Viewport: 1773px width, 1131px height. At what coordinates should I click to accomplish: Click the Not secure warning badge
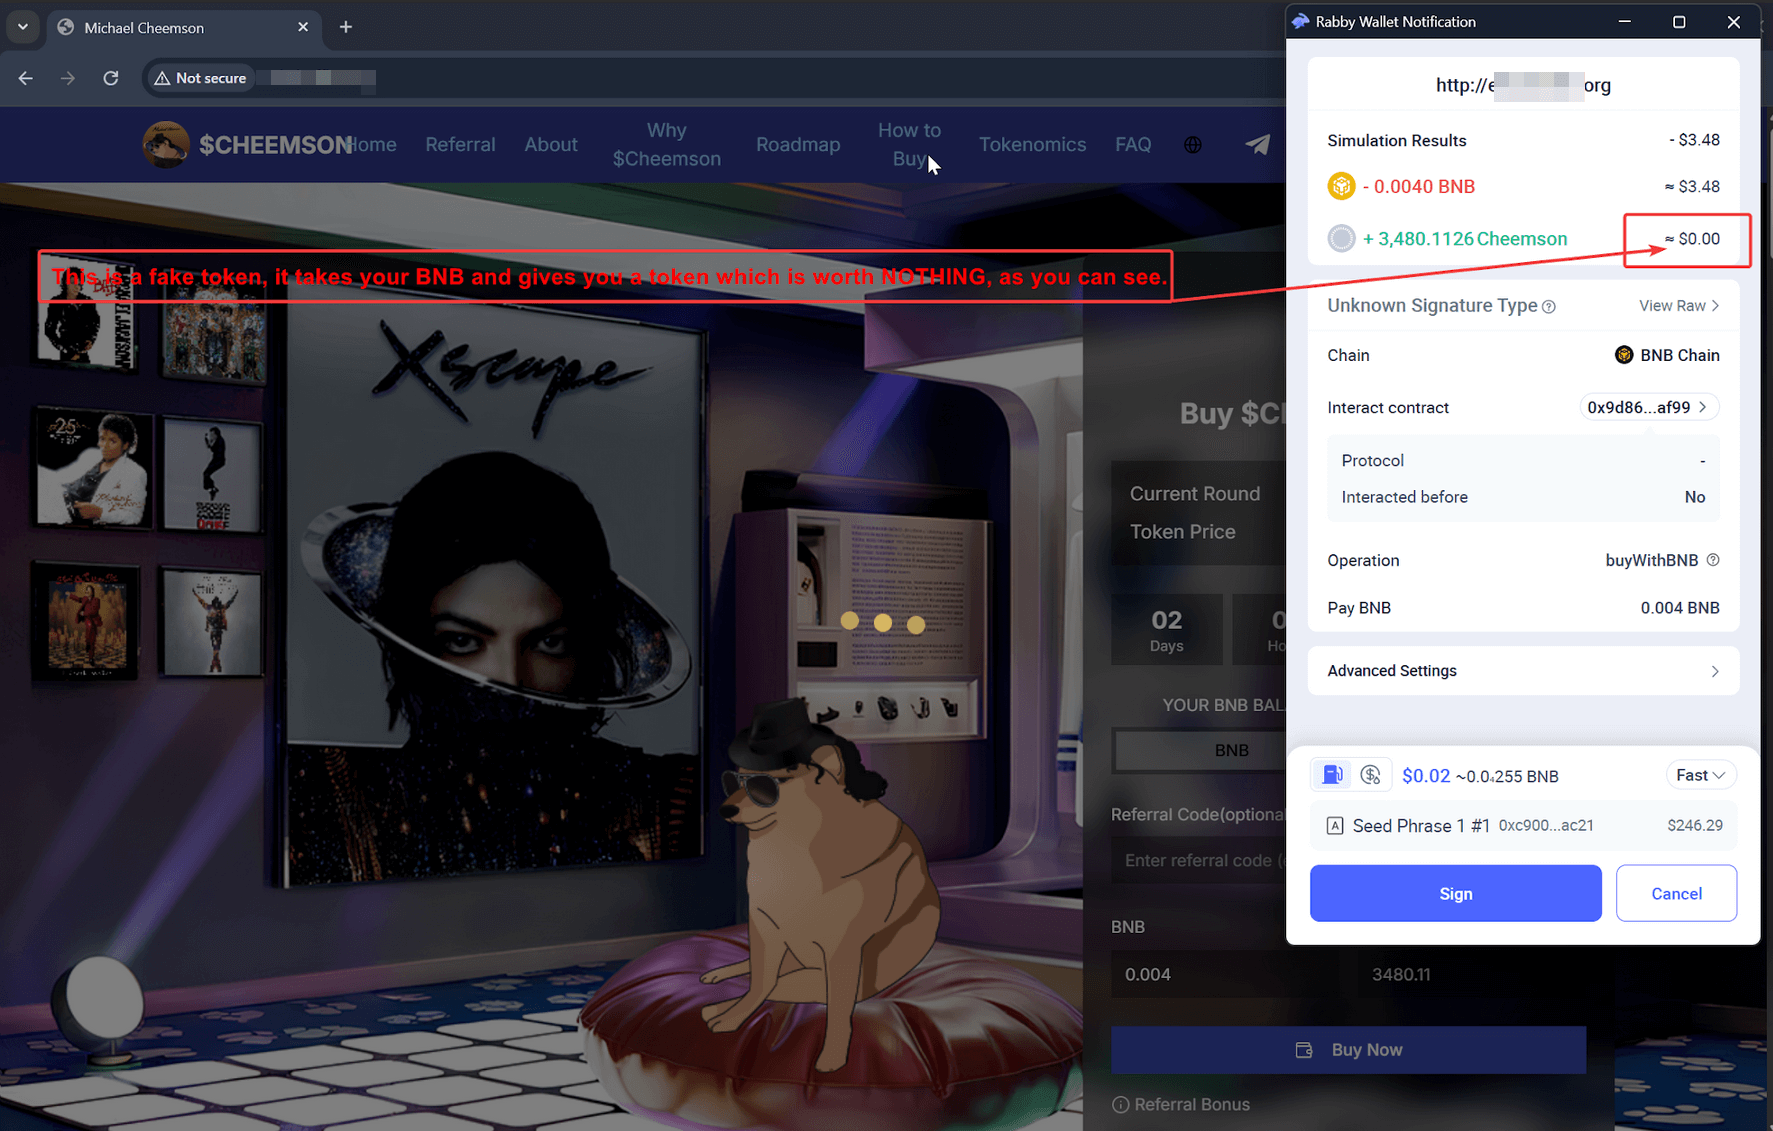[201, 78]
